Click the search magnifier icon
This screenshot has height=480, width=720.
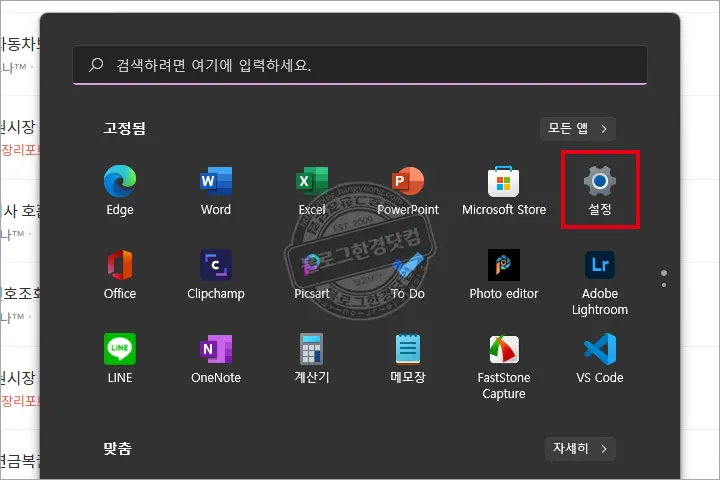coord(96,65)
